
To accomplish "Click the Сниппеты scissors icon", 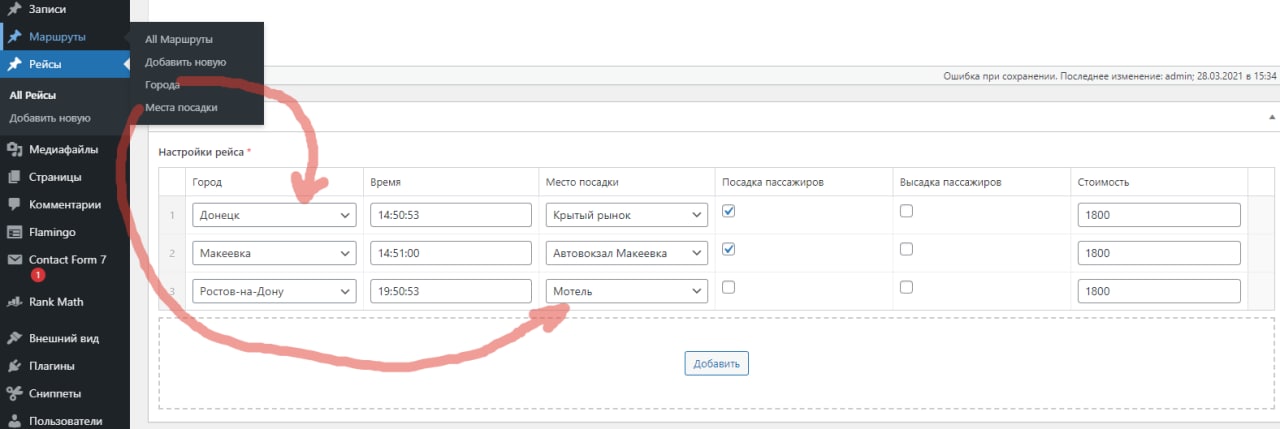I will (14, 393).
